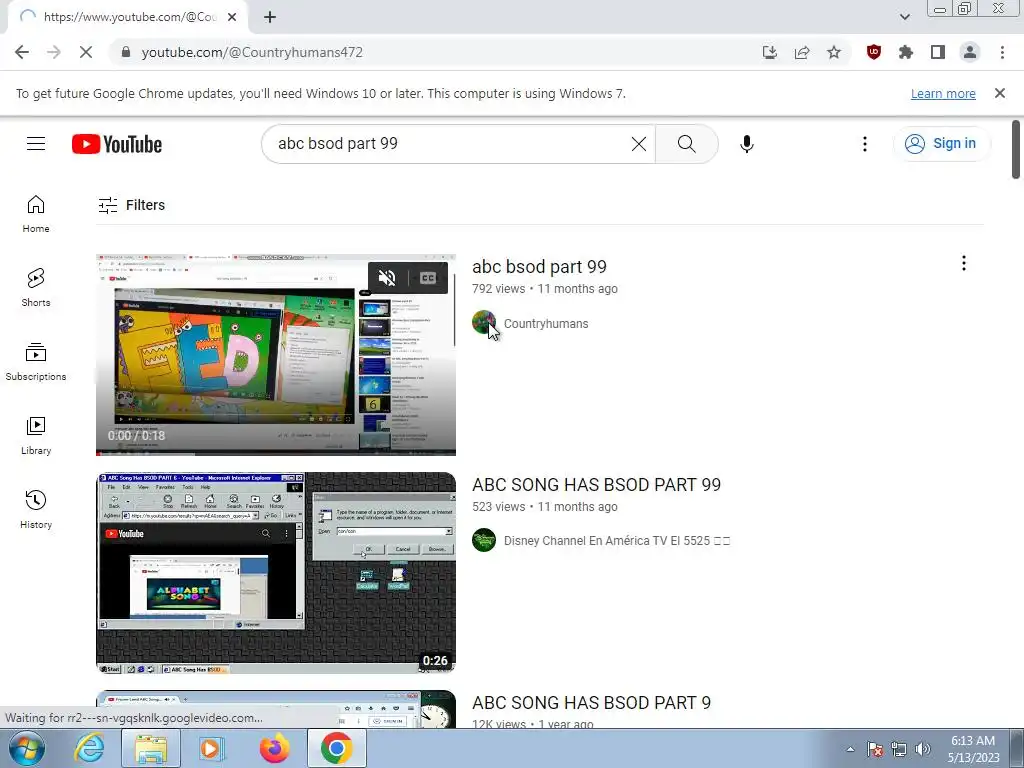The height and width of the screenshot is (768, 1024).
Task: Open the YouTube guide hamburger menu
Action: tap(36, 144)
